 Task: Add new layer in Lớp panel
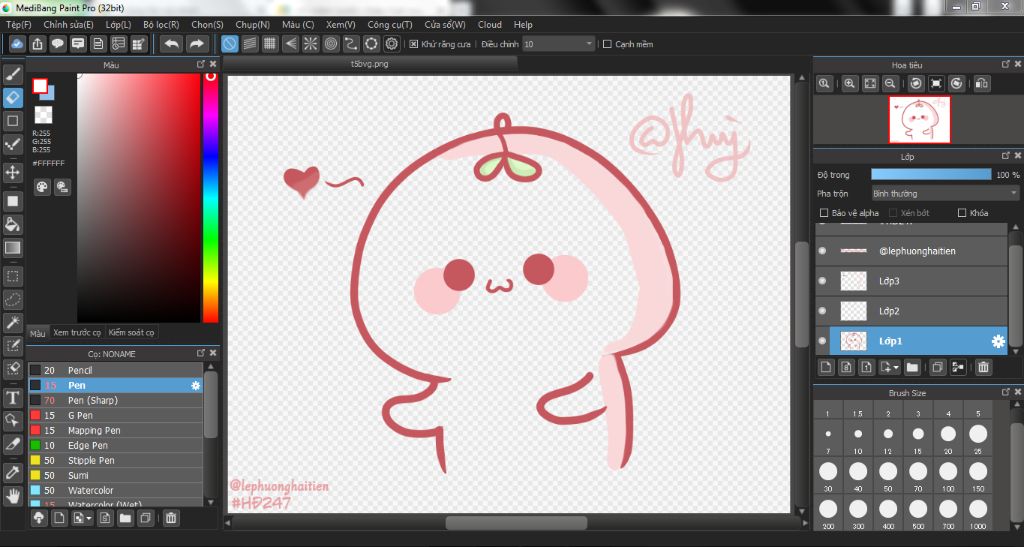(826, 367)
